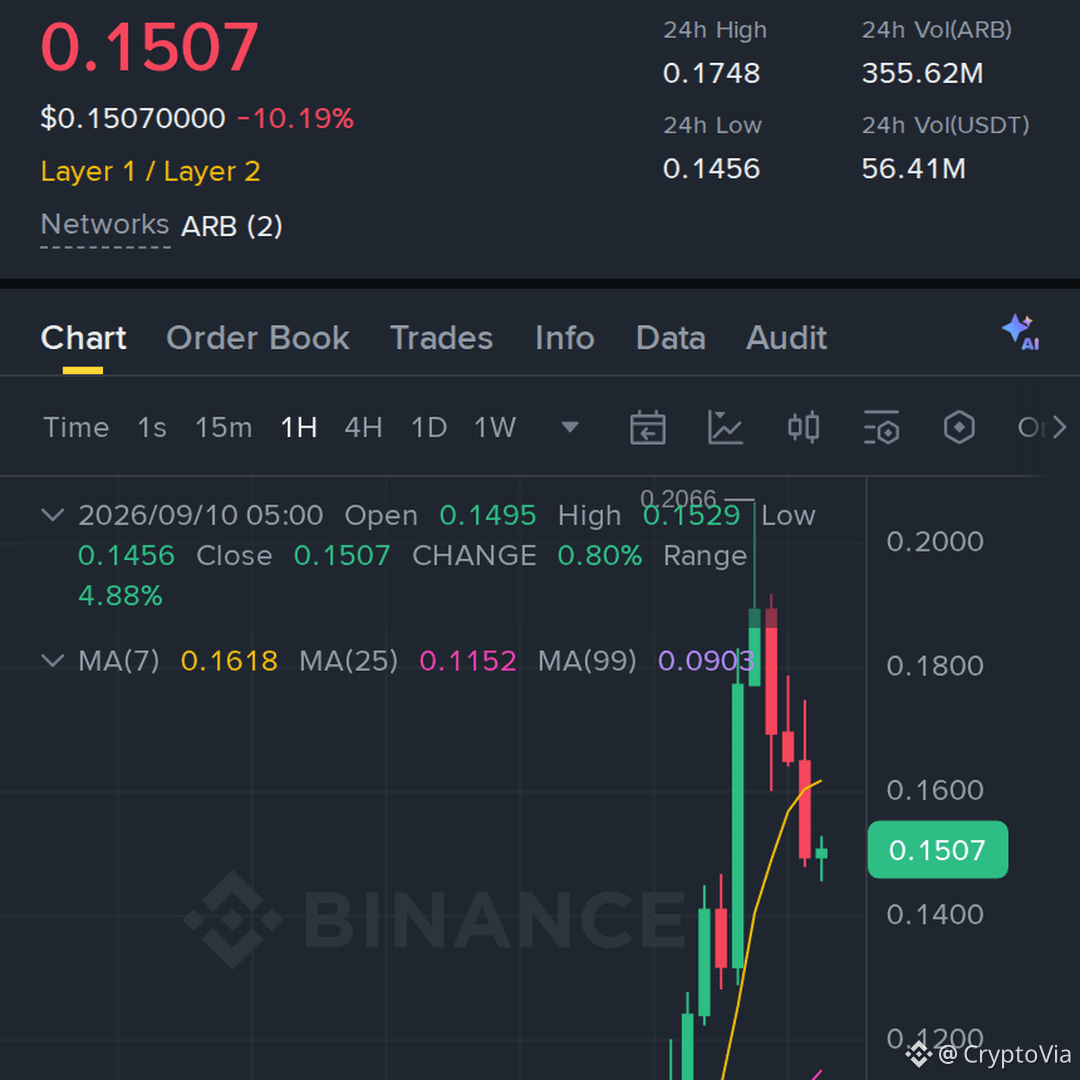The height and width of the screenshot is (1080, 1080).
Task: Open the line chart indicators icon
Action: point(725,428)
